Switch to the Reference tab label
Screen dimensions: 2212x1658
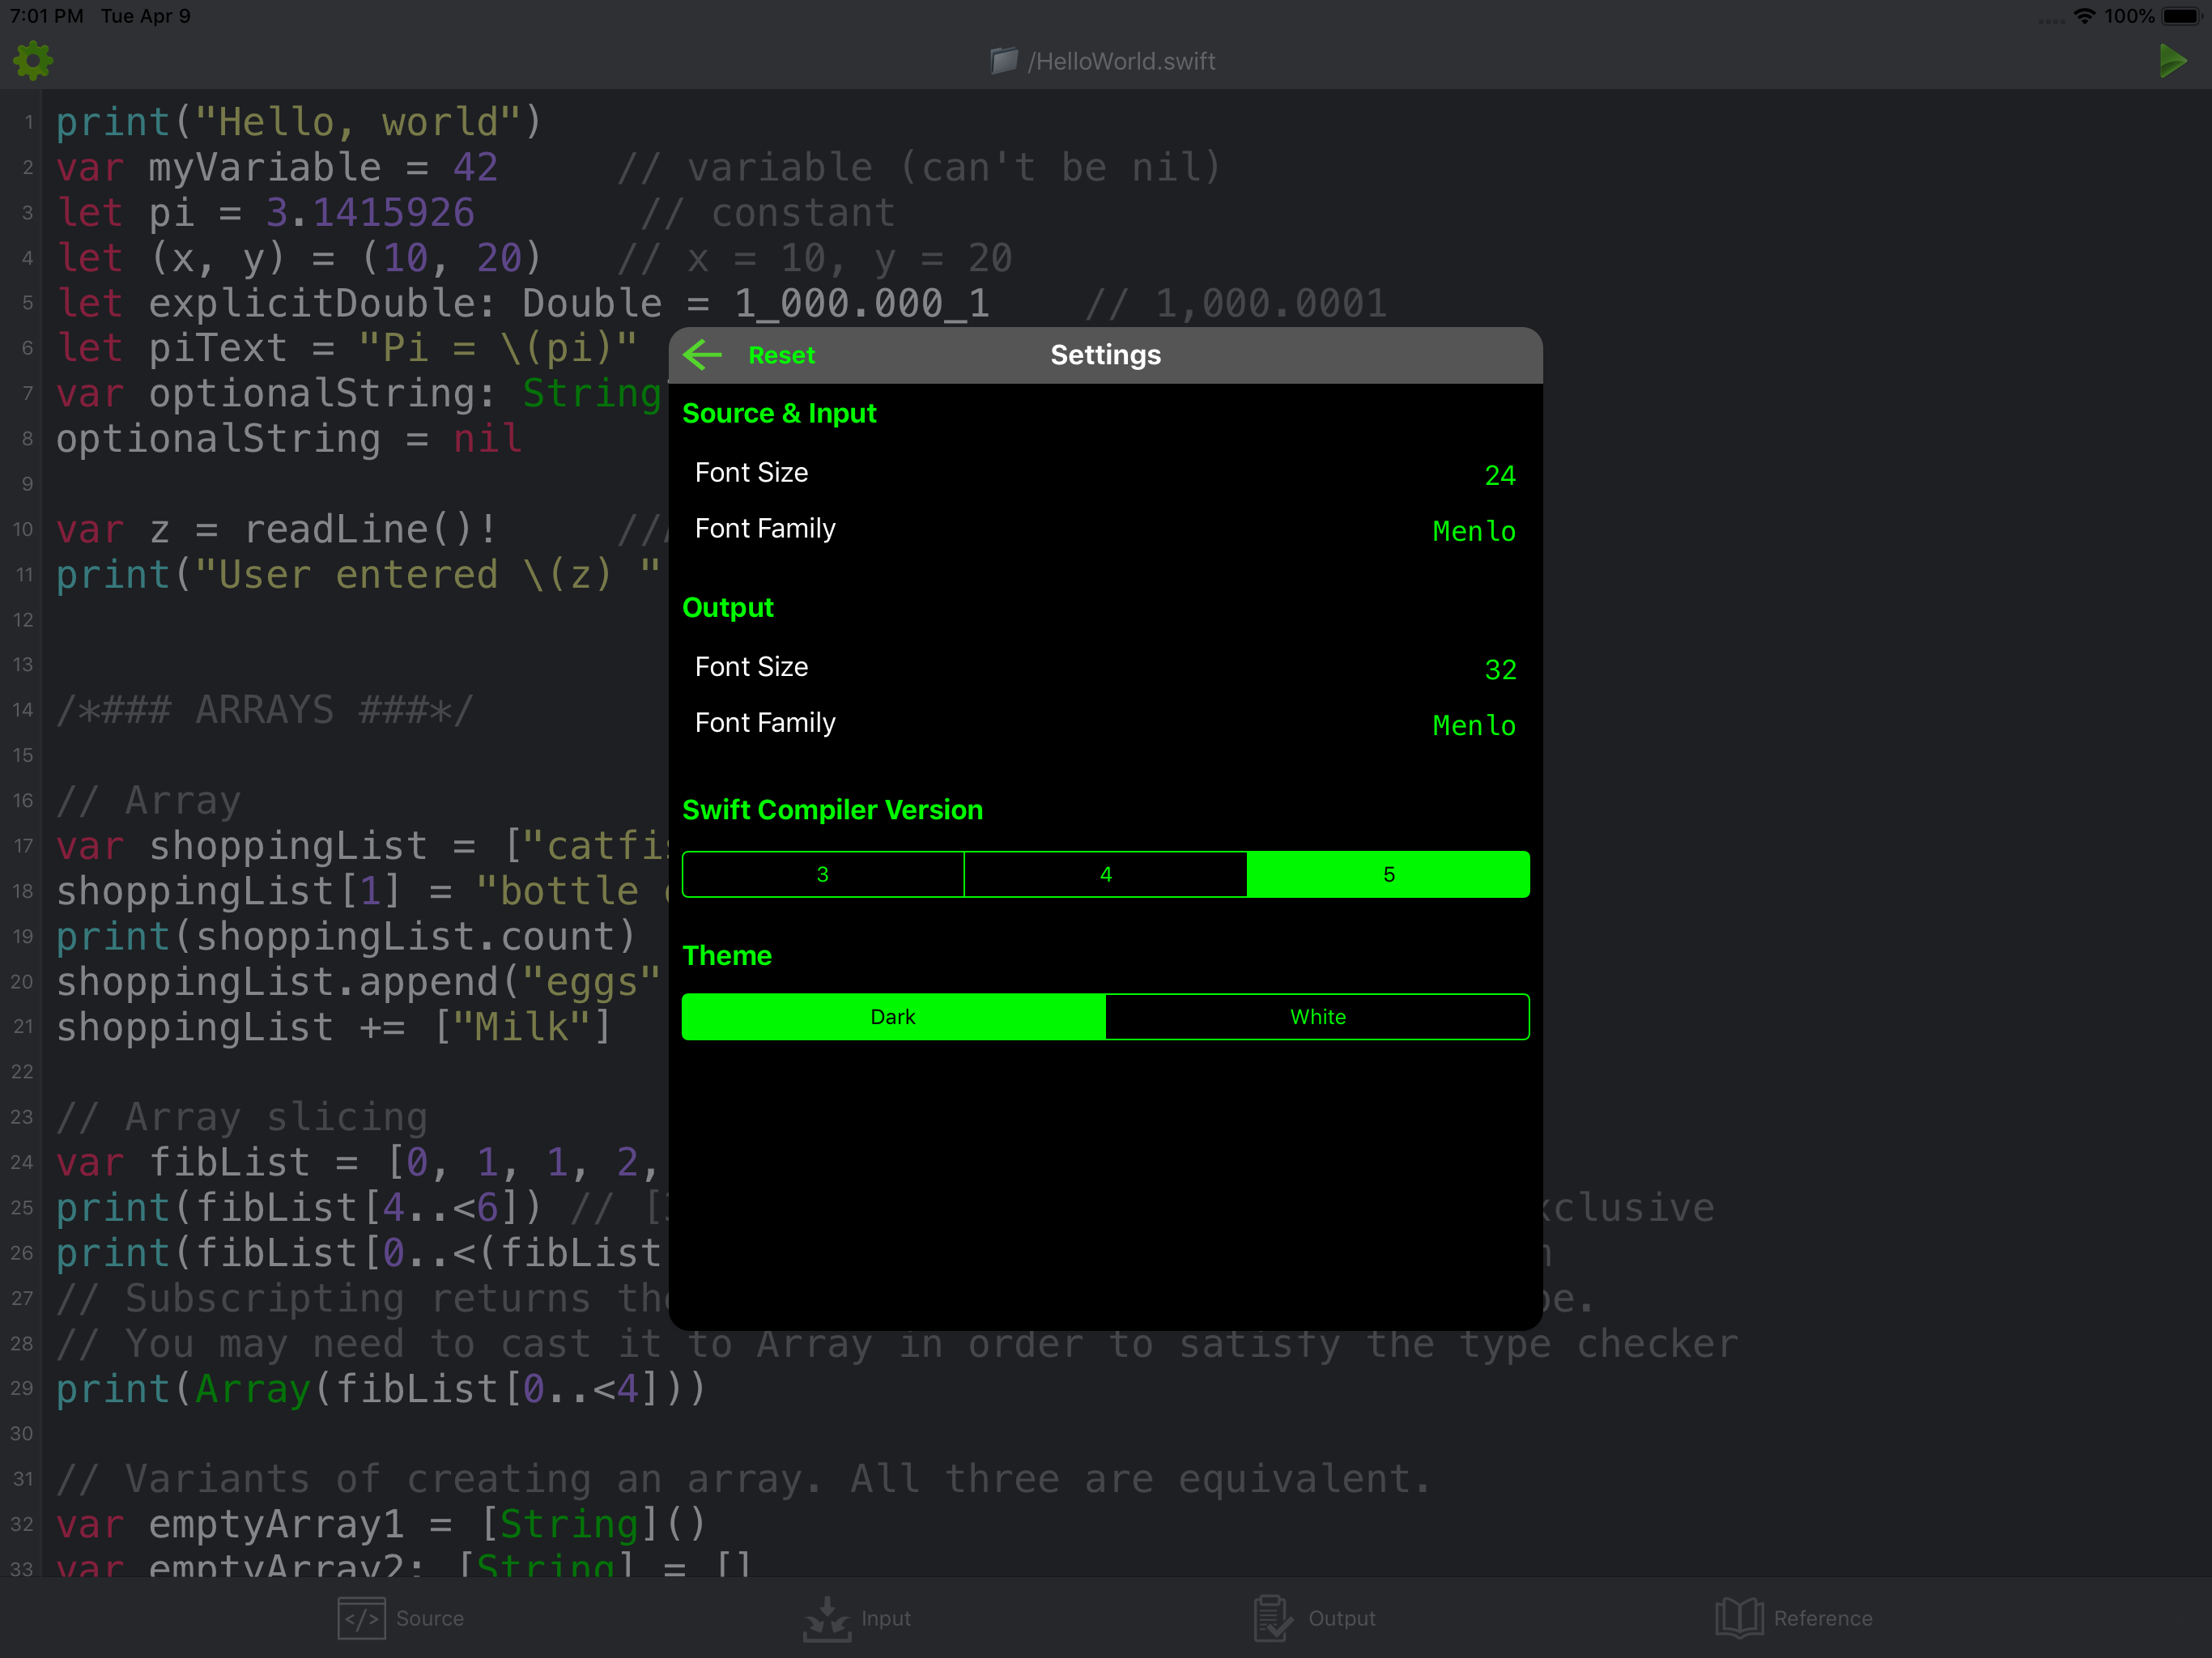point(1822,1618)
